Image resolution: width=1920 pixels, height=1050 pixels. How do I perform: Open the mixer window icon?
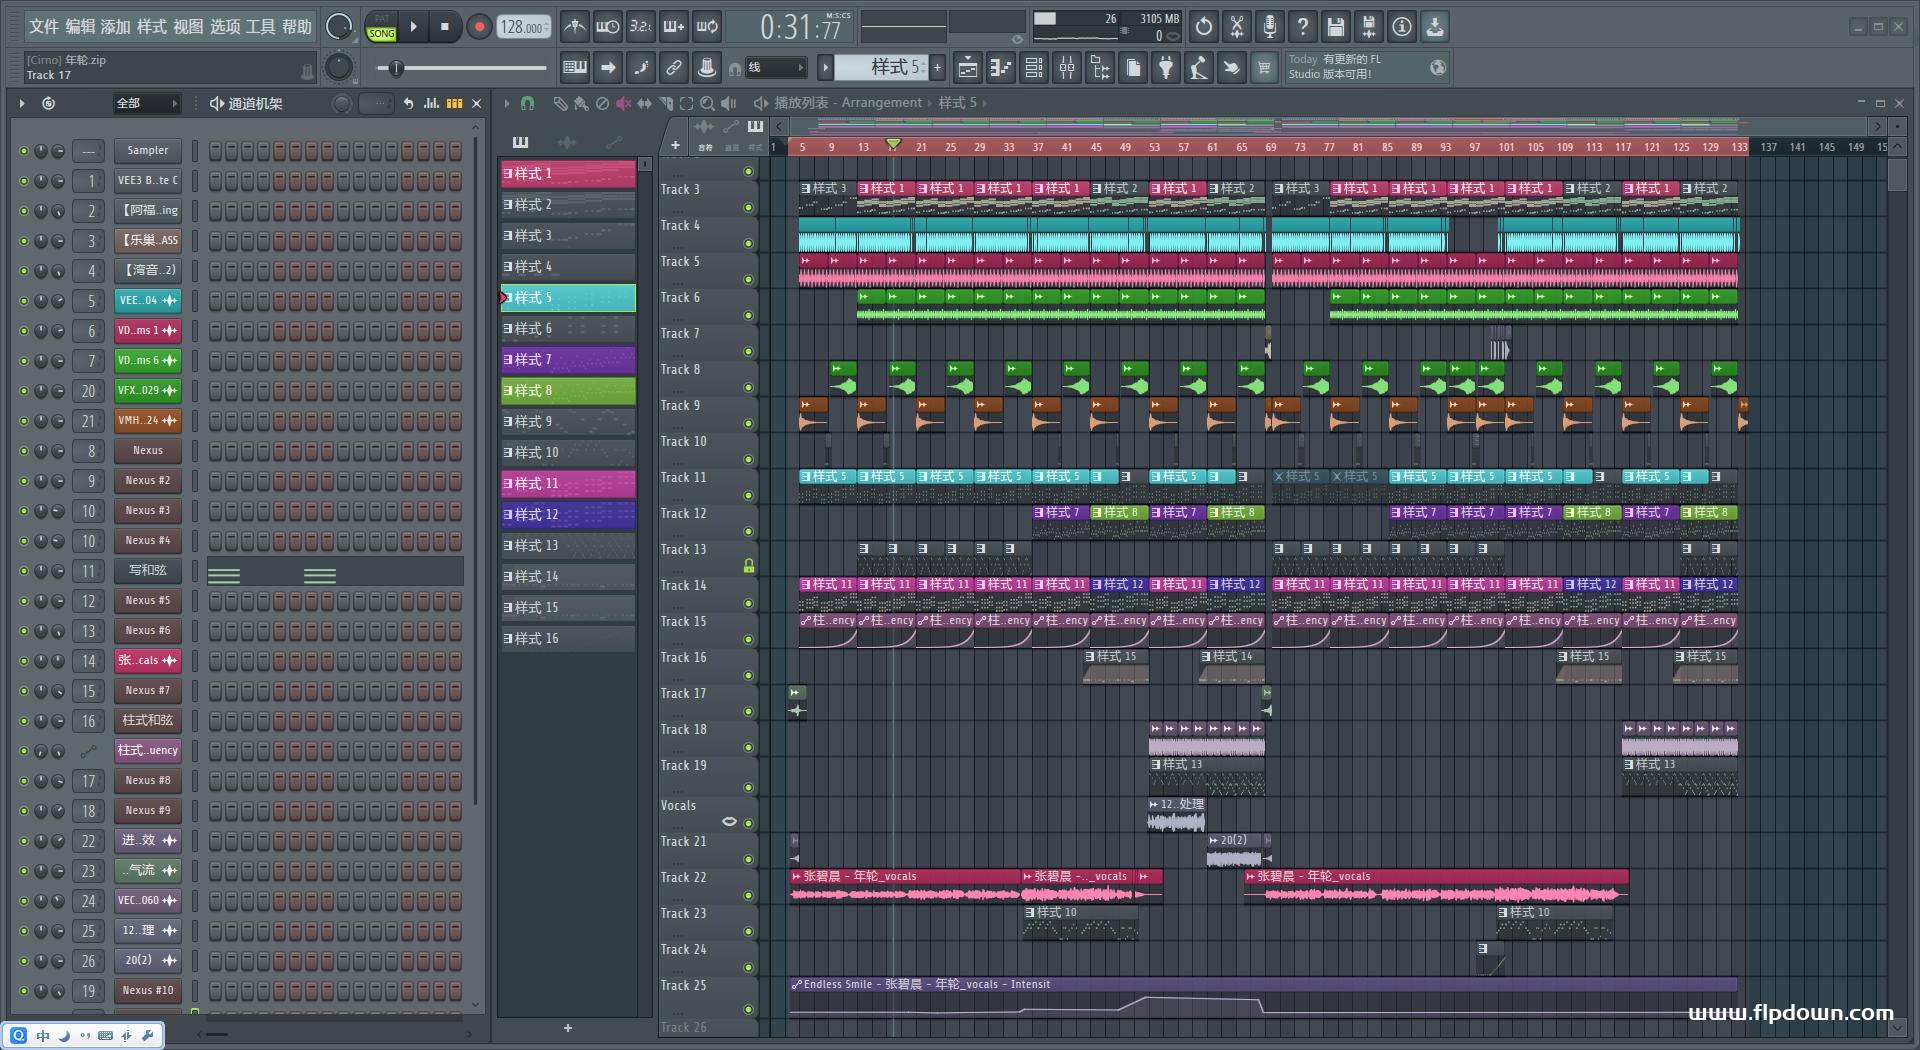(1067, 68)
